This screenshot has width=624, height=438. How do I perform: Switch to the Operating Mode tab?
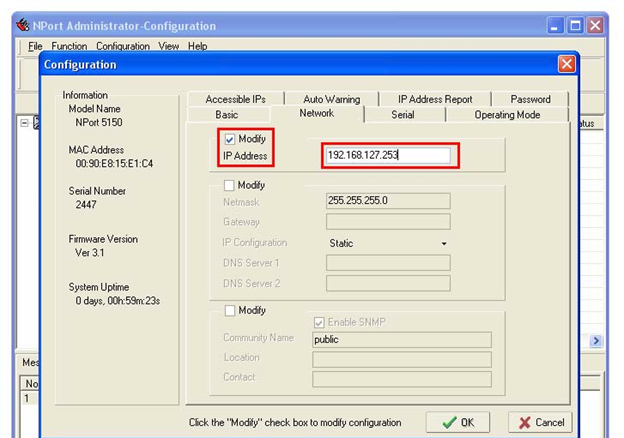point(507,115)
